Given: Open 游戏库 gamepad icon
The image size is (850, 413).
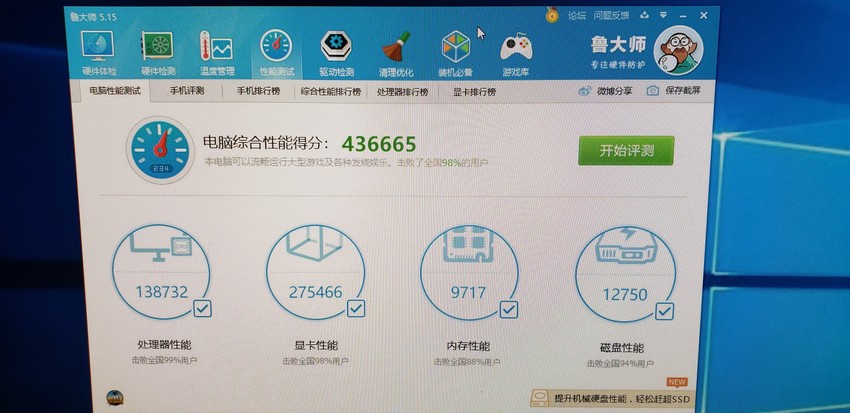Looking at the screenshot, I should (x=516, y=54).
